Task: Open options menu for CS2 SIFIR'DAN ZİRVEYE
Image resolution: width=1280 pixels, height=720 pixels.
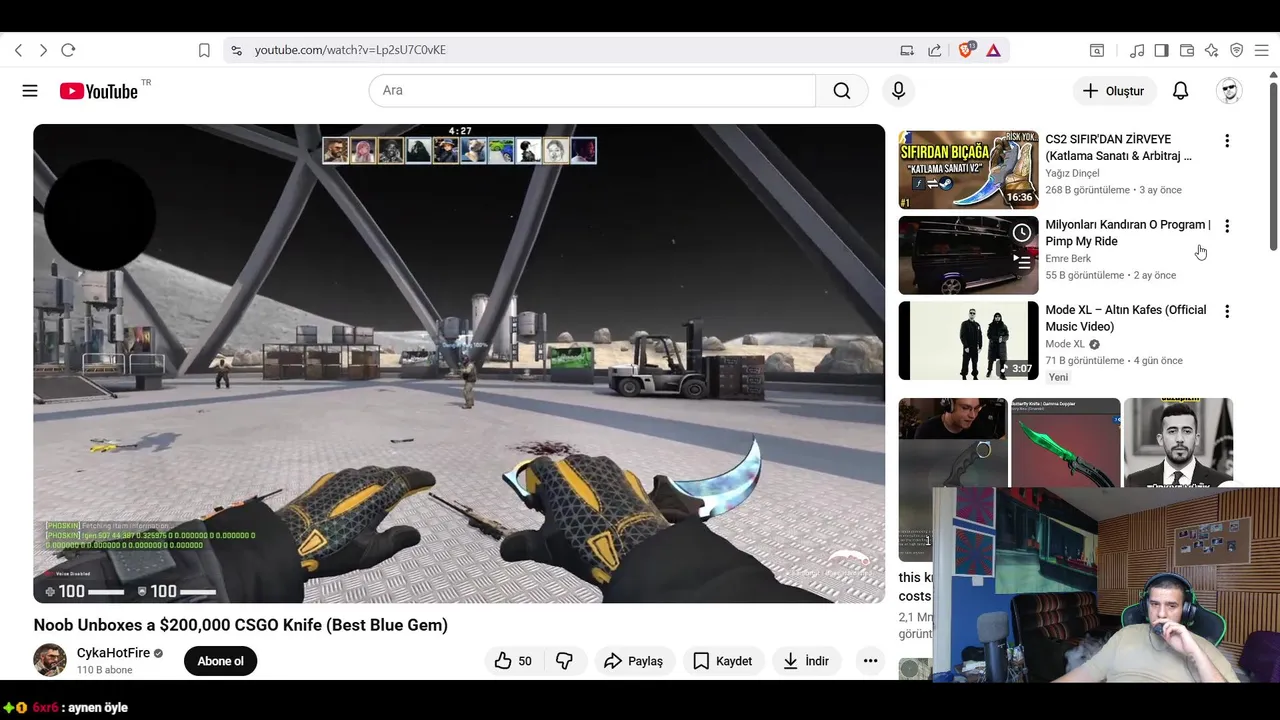Action: point(1227,141)
